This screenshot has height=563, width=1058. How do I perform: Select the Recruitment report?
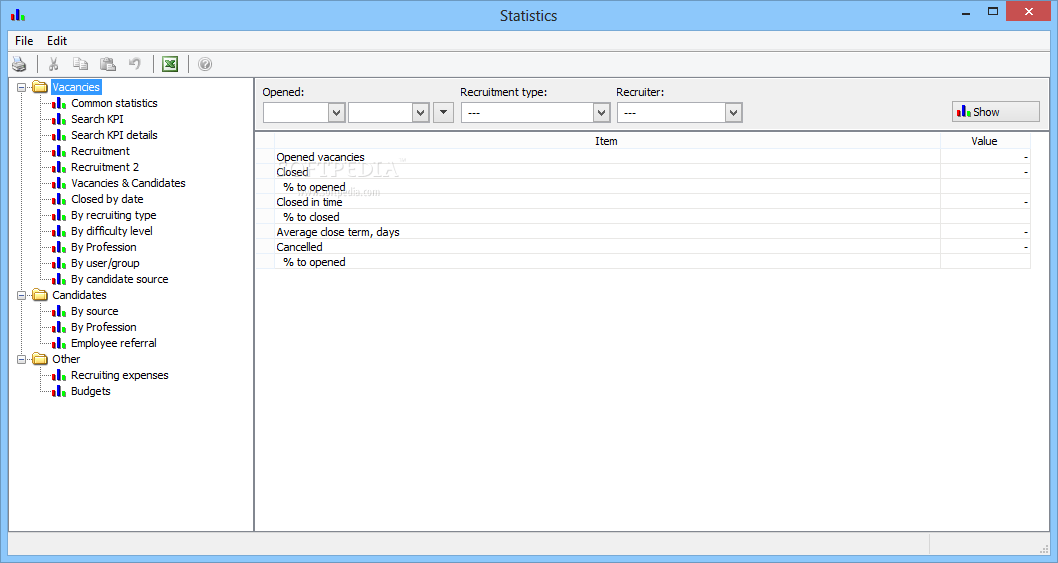tap(101, 151)
